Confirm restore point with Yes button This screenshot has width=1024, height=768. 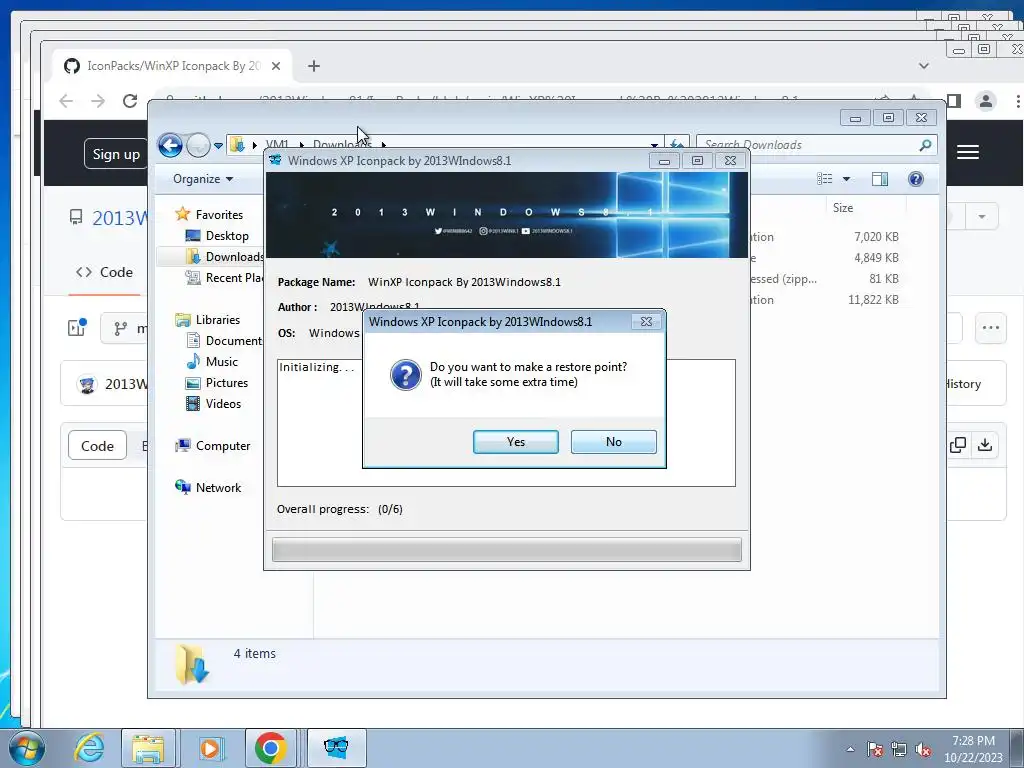515,441
